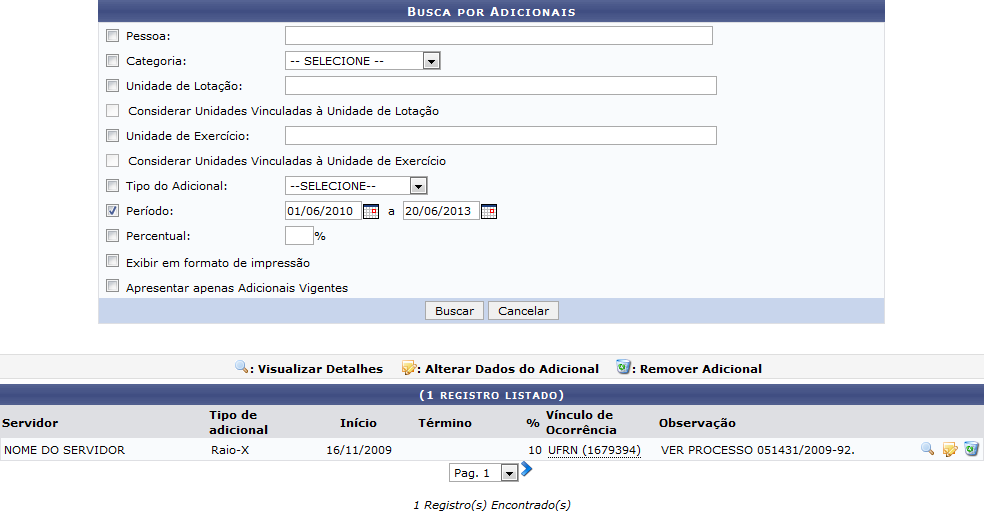Image resolution: width=984 pixels, height=511 pixels.
Task: Open the UFRN (1679394) vínculo link
Action: click(x=593, y=450)
